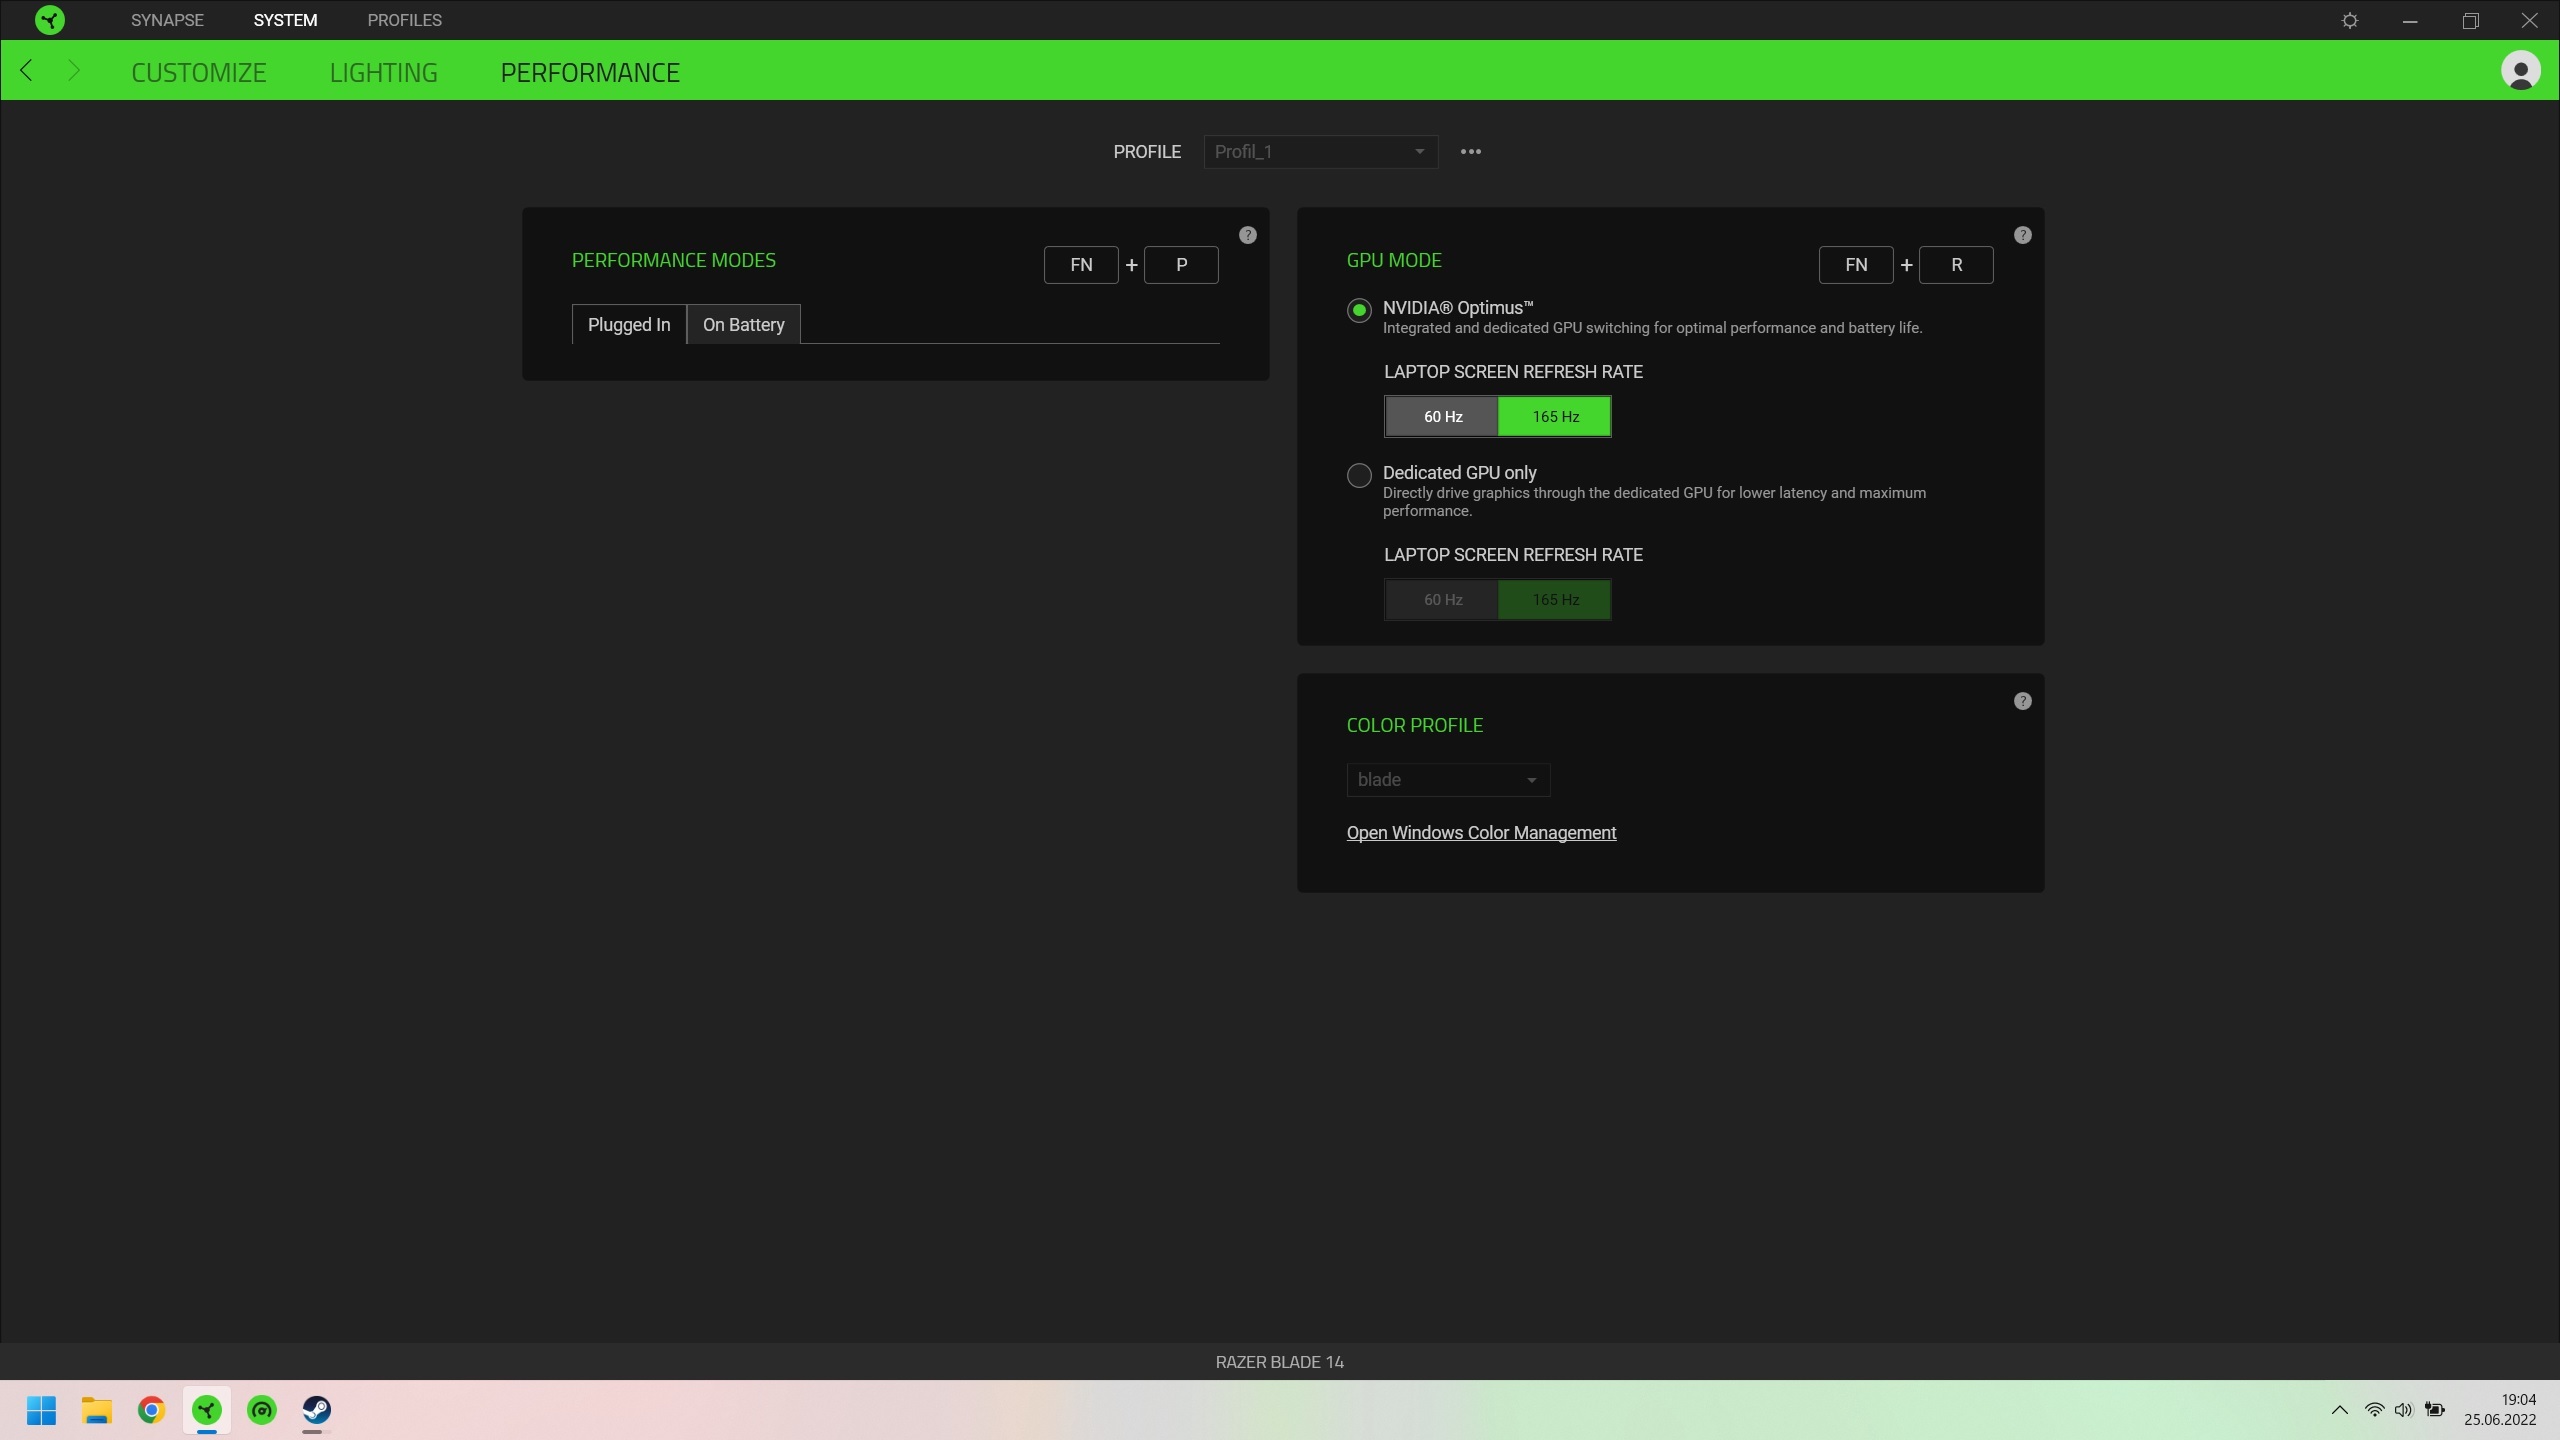Screen dimensions: 2560x1440
Task: Go back with the left arrow
Action: coord(27,71)
